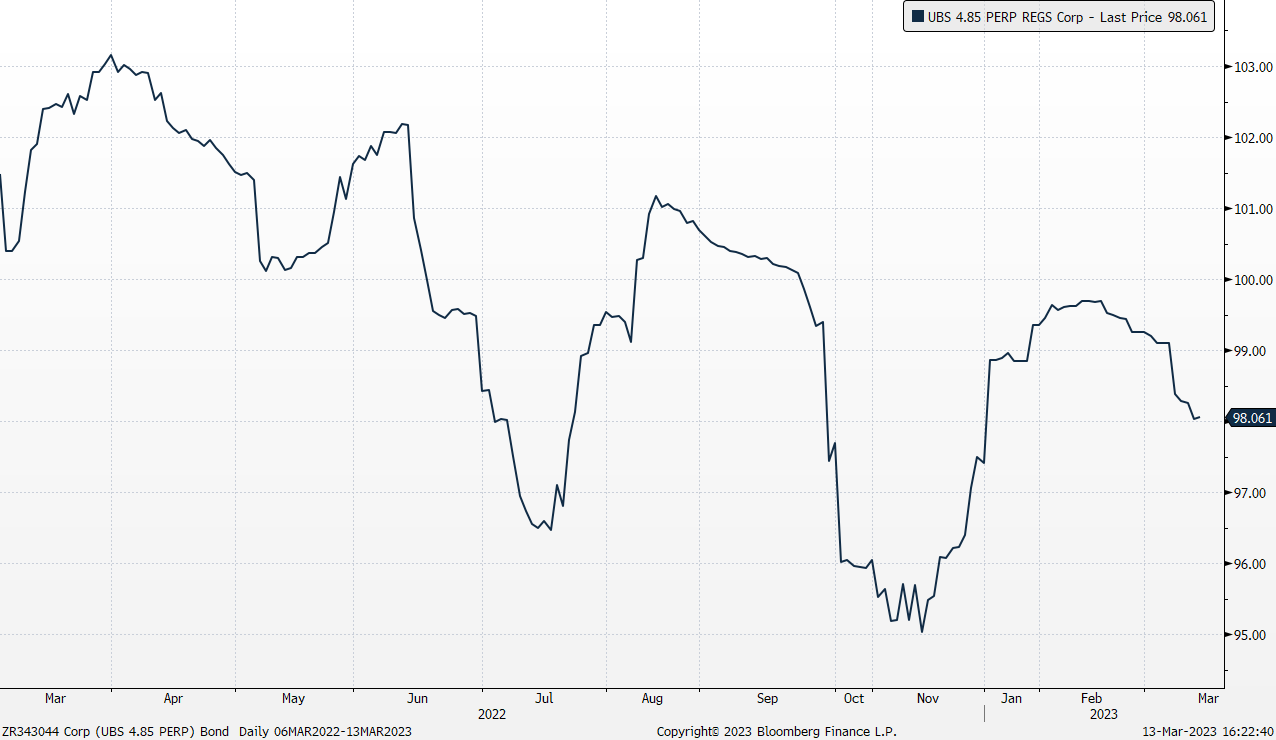Click the Feb month label on the x-axis
This screenshot has width=1276, height=740.
pyautogui.click(x=1091, y=698)
